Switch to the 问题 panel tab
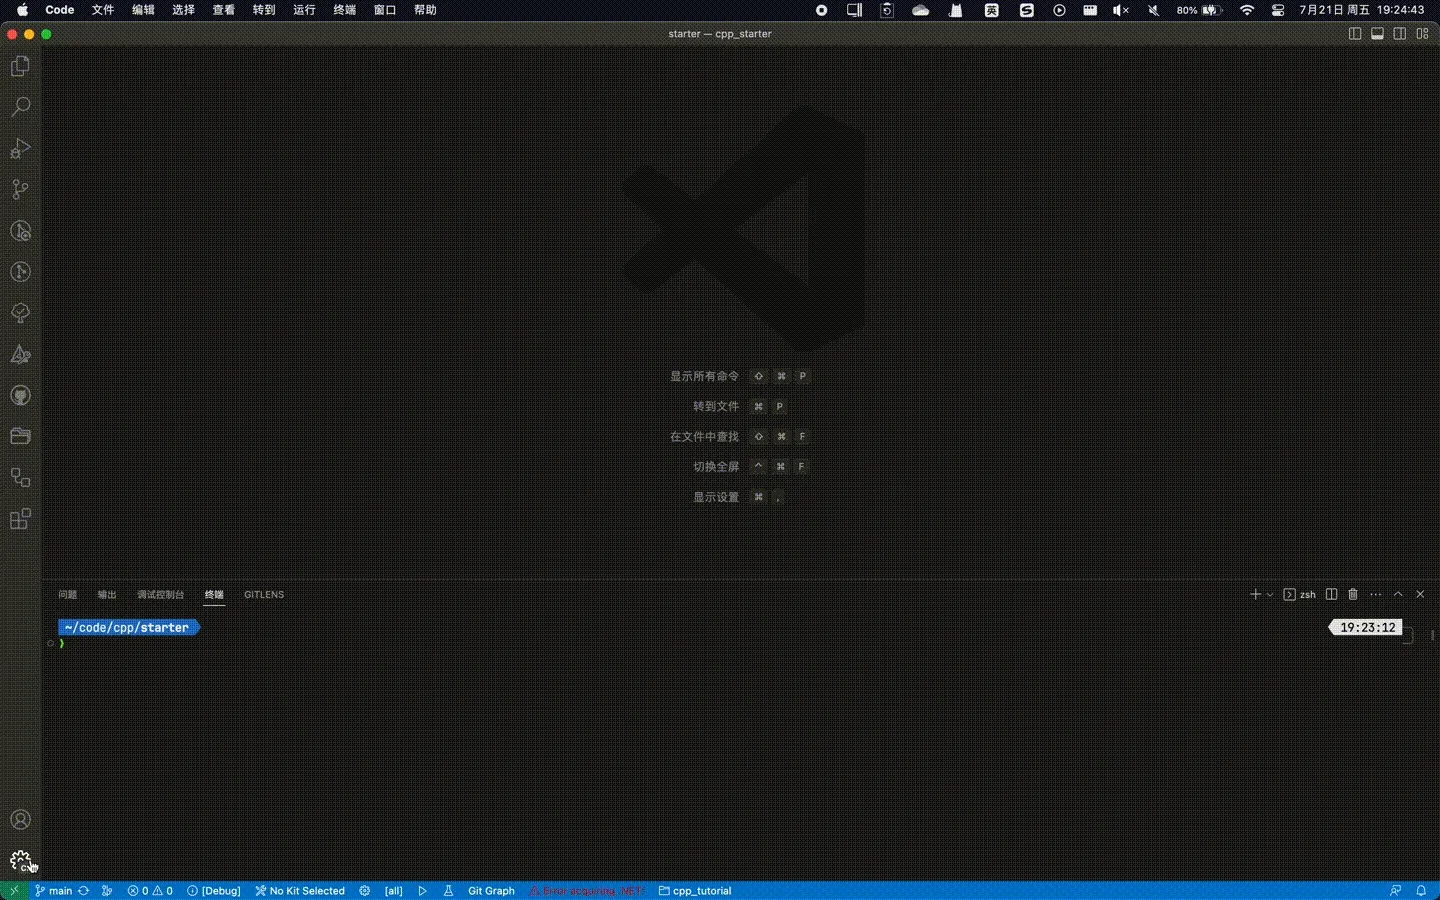 pyautogui.click(x=67, y=595)
